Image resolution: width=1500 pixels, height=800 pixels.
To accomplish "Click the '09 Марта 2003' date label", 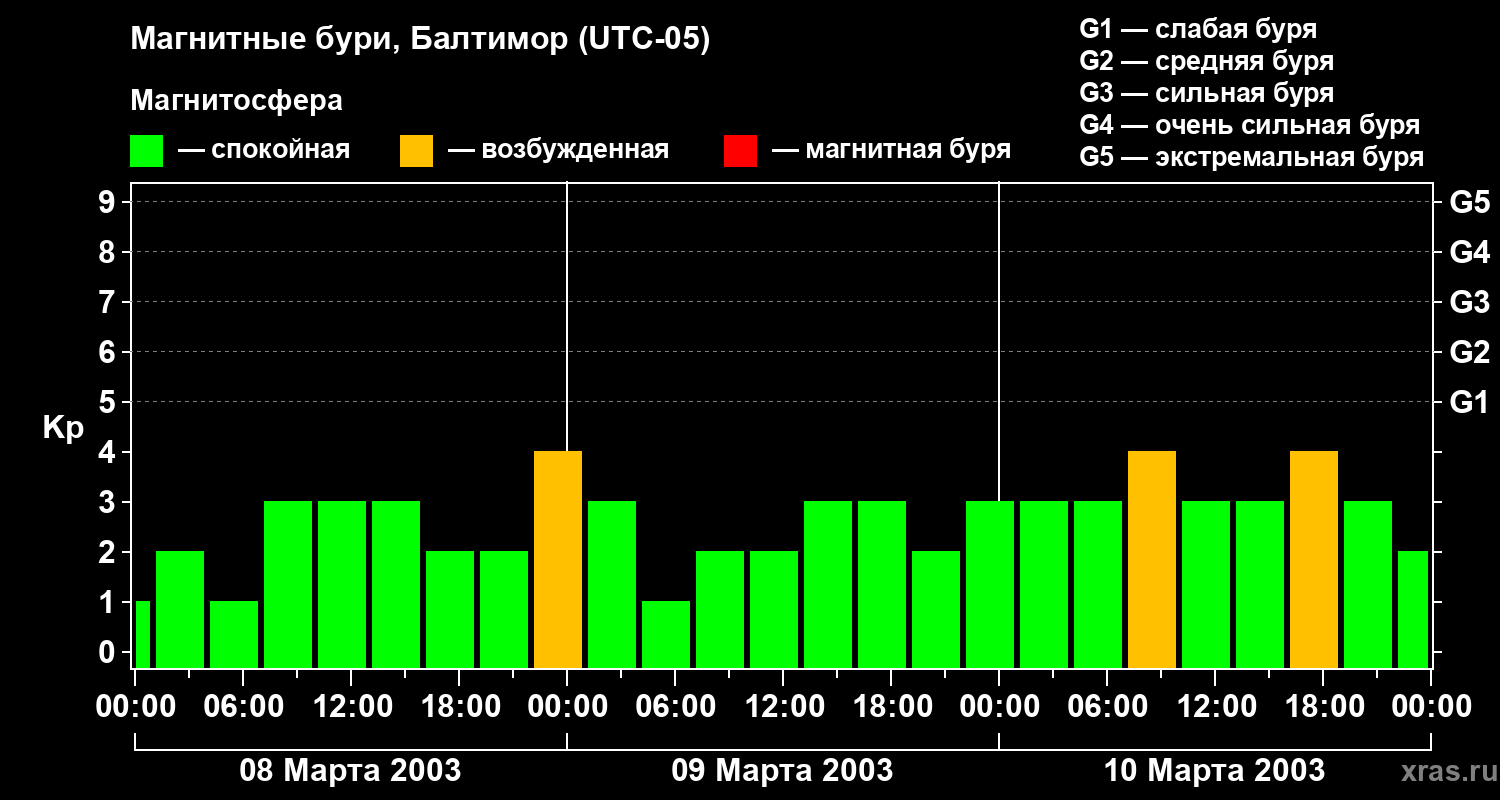I will [782, 771].
